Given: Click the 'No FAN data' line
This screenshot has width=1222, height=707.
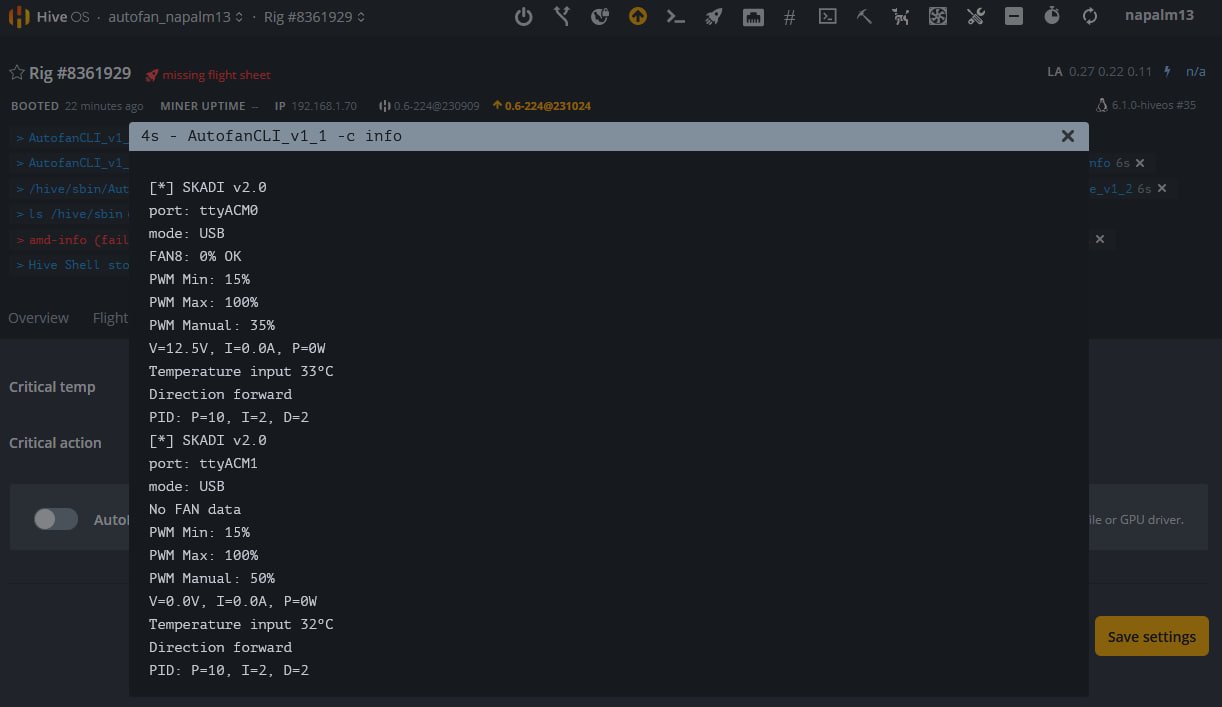Looking at the screenshot, I should (195, 509).
